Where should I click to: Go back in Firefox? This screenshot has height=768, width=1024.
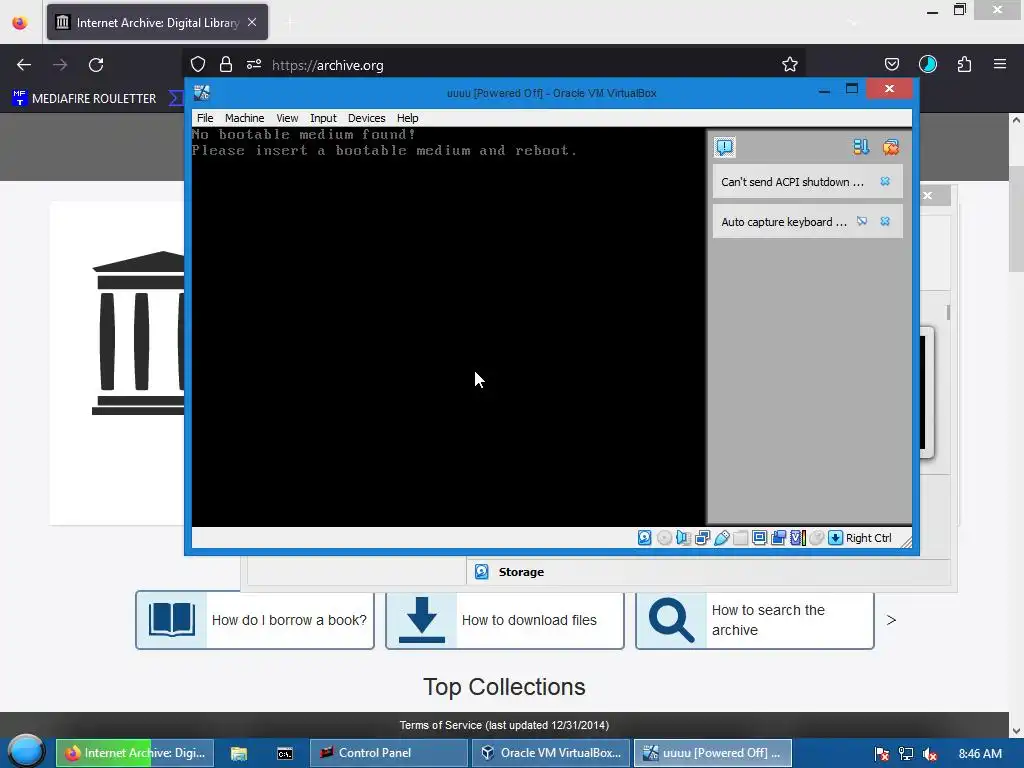tap(24, 65)
